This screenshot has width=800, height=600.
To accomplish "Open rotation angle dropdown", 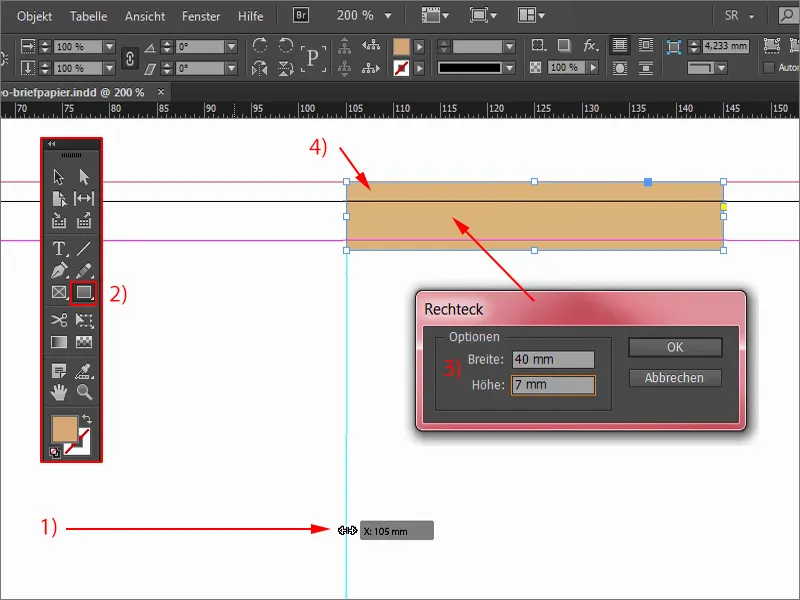I will point(231,46).
